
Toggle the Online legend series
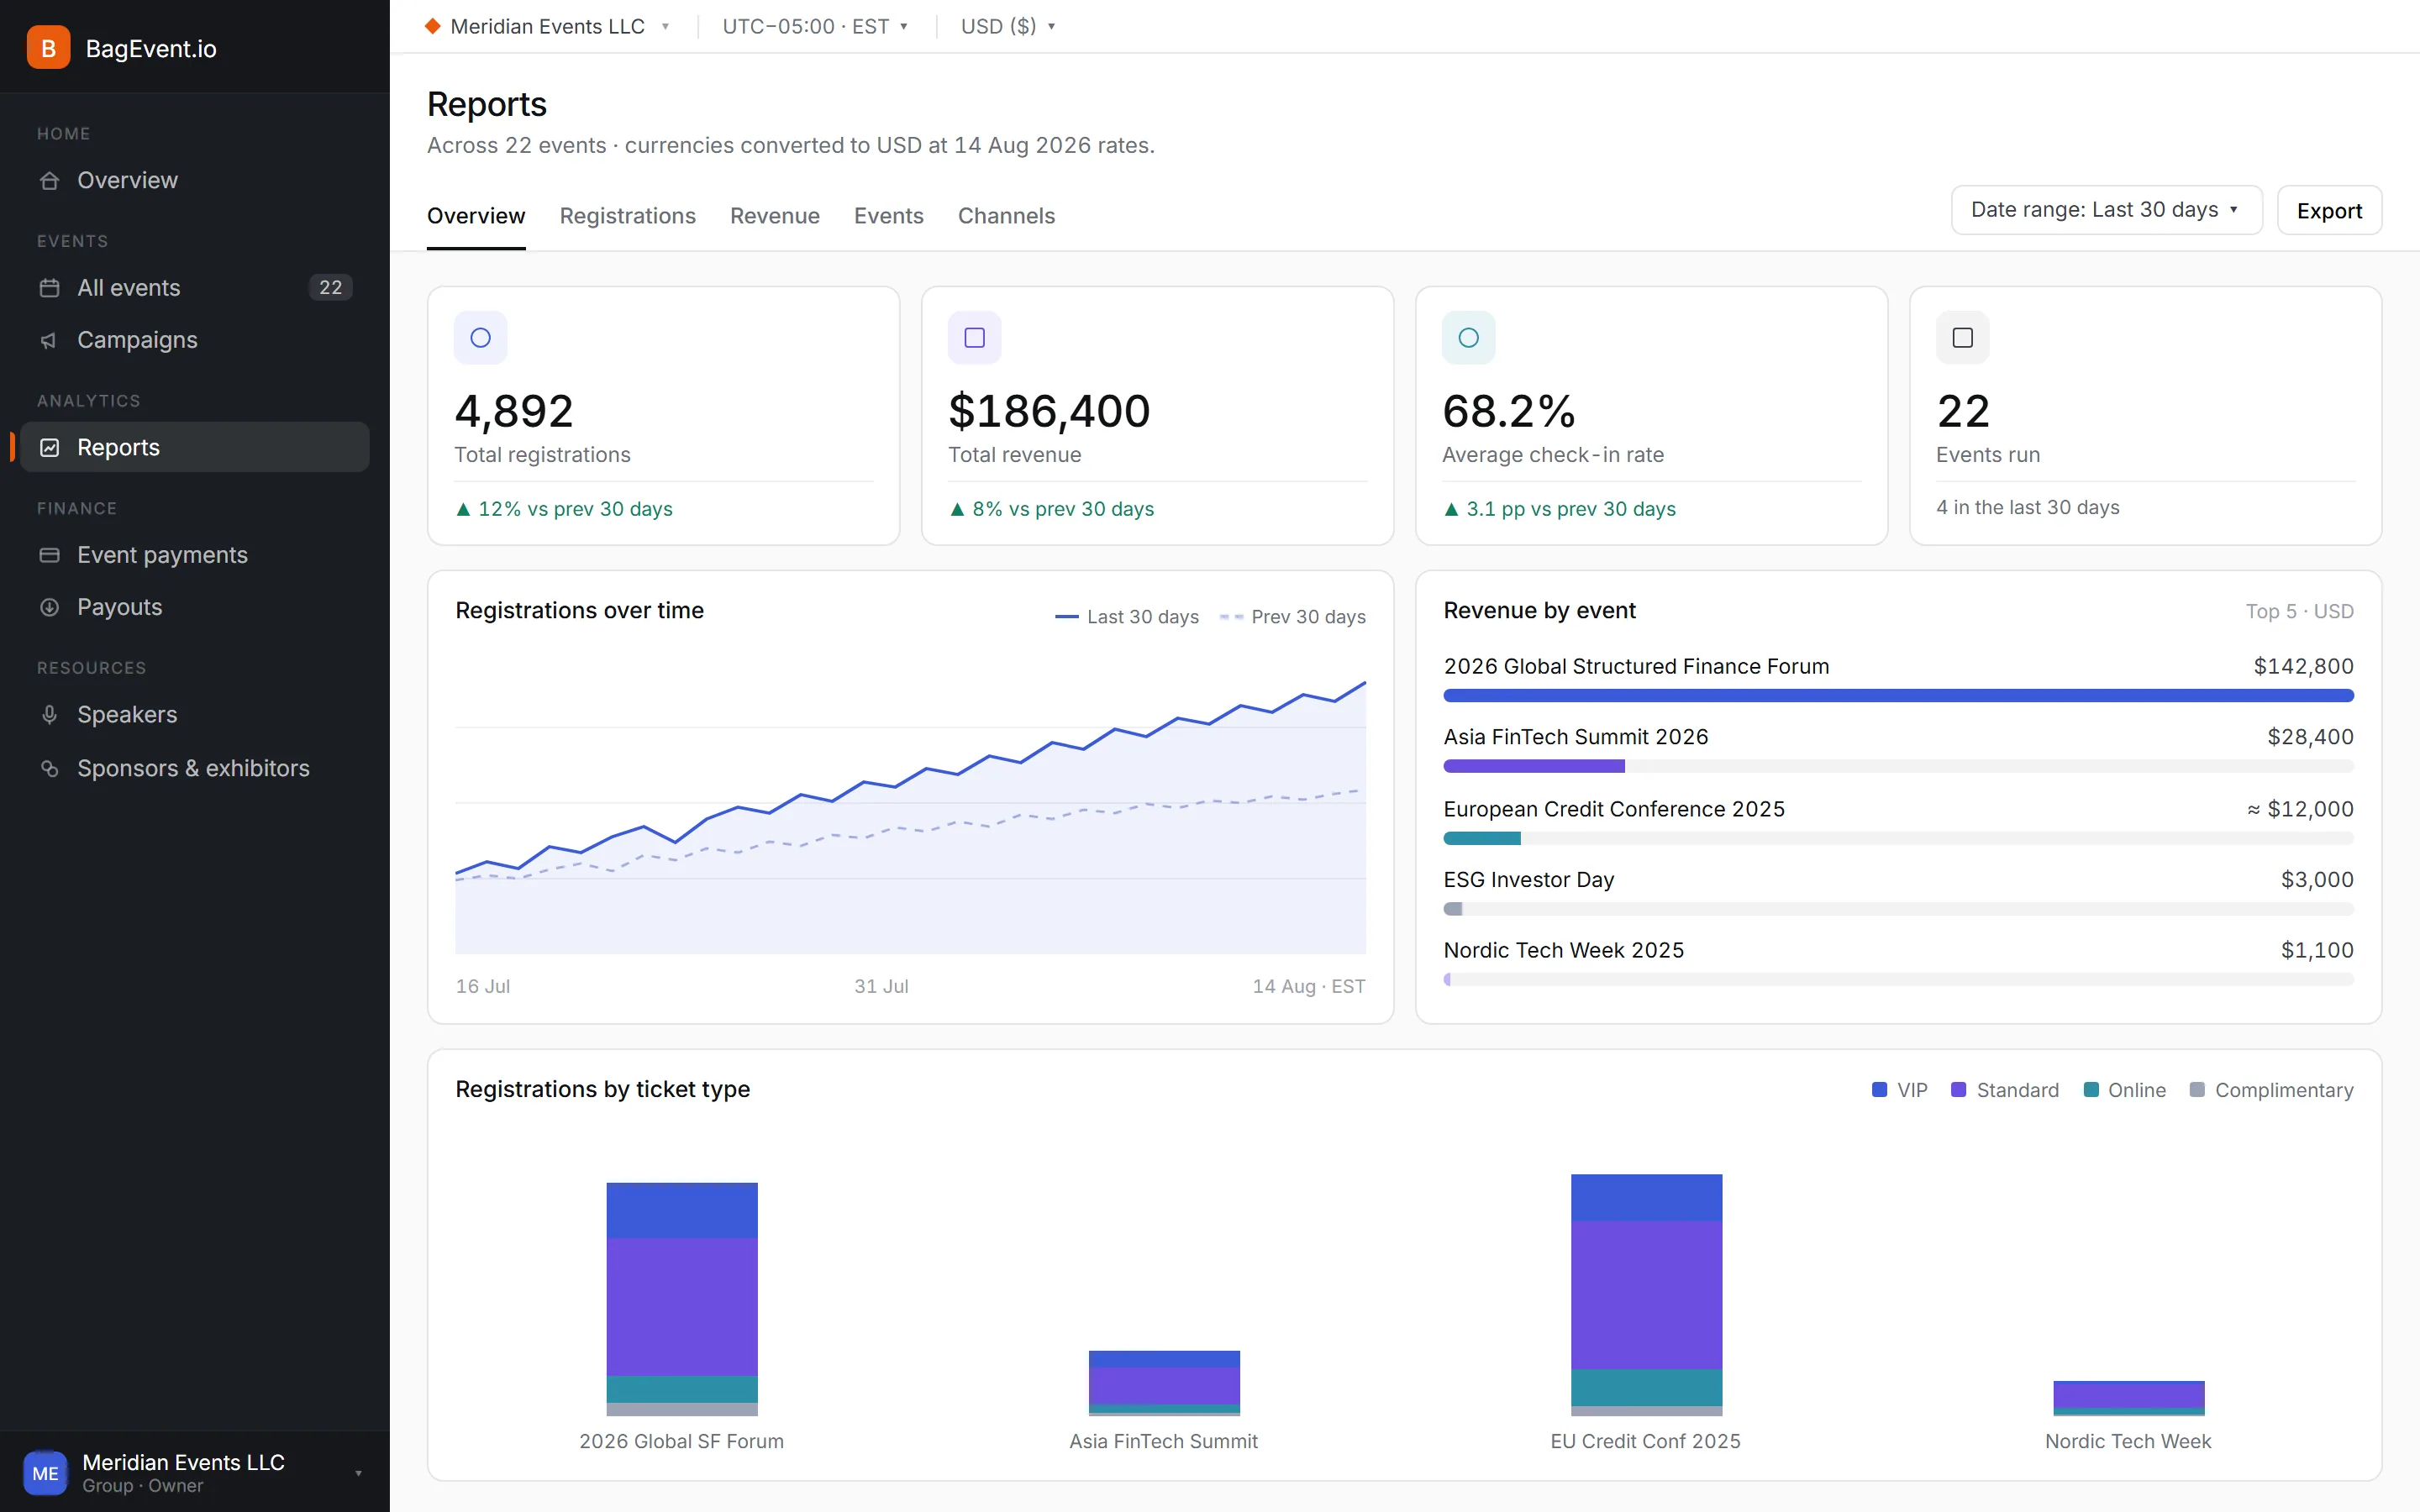2124,1090
